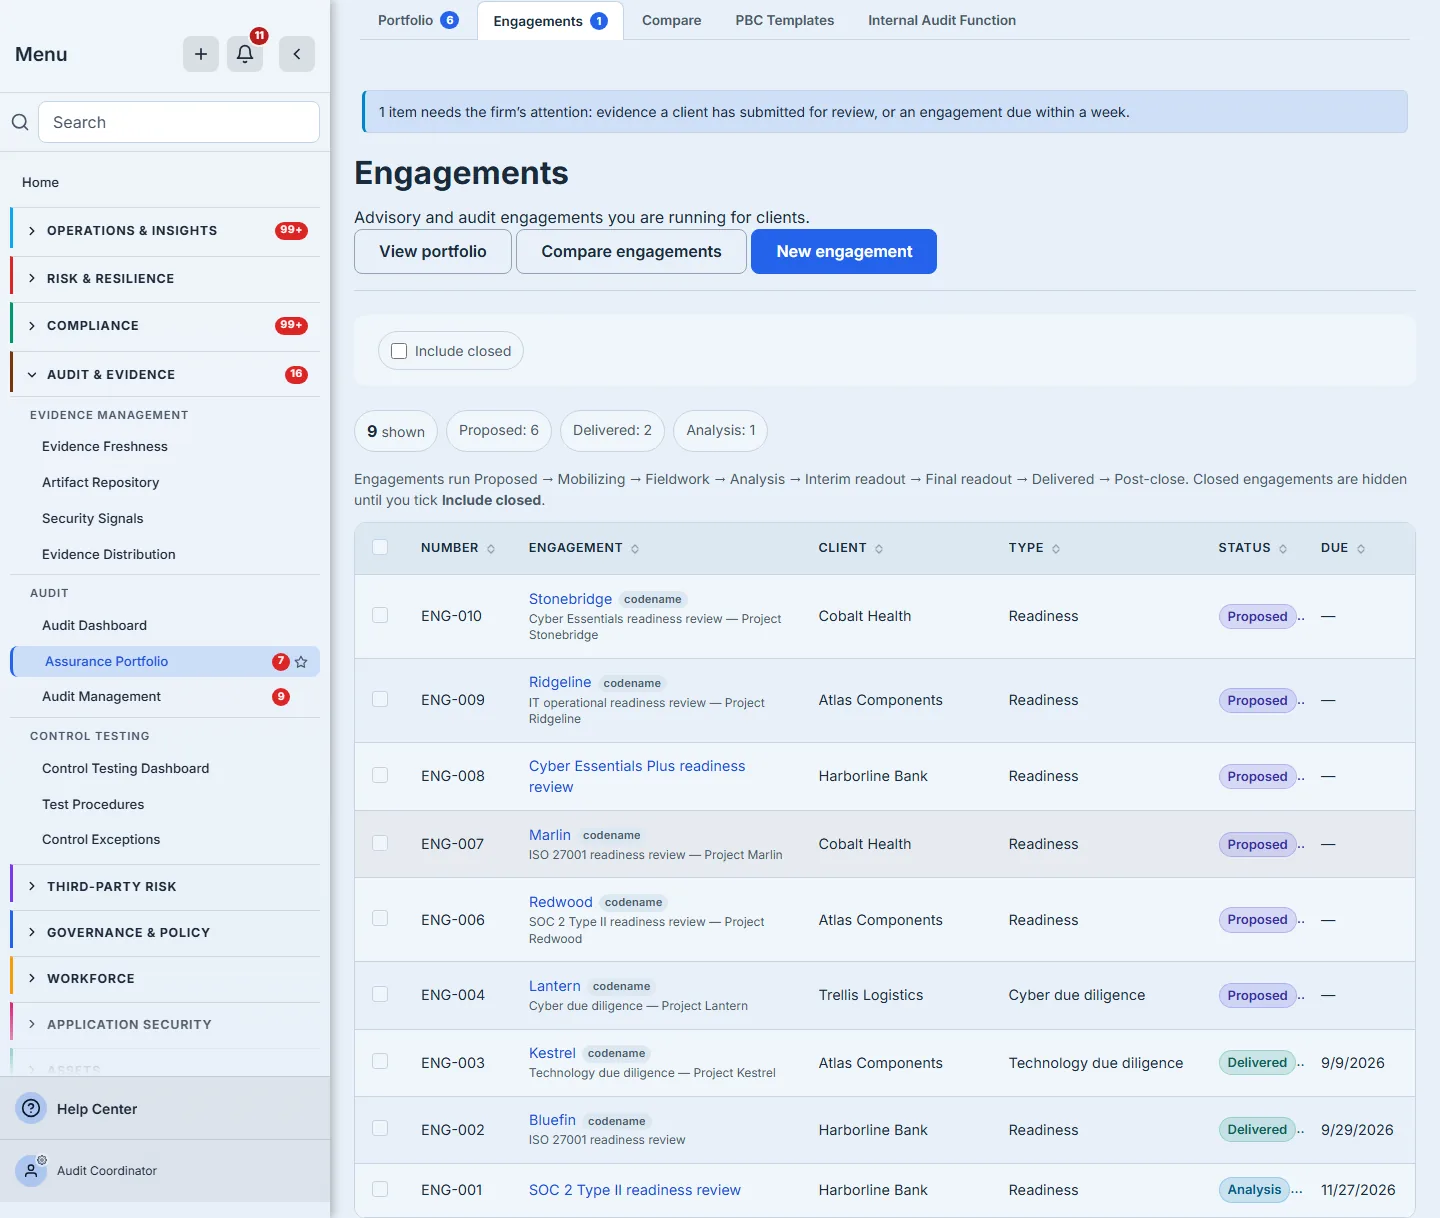This screenshot has height=1218, width=1440.
Task: Click the New engagement button
Action: point(844,251)
